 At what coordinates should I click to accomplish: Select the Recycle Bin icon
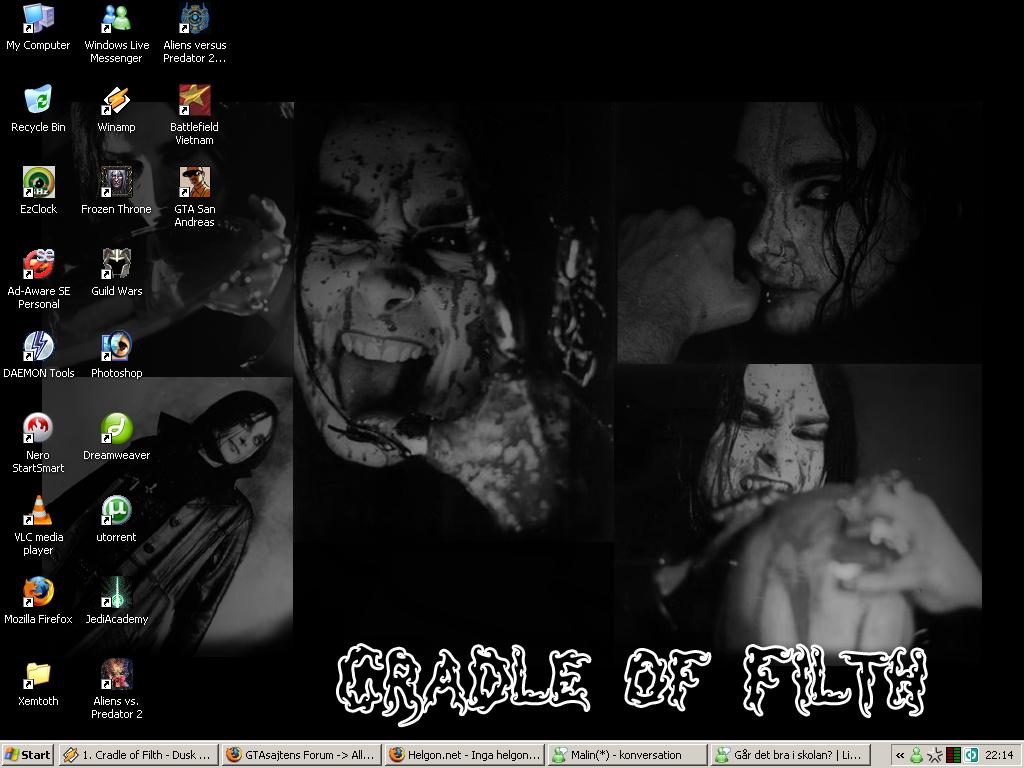pyautogui.click(x=38, y=101)
